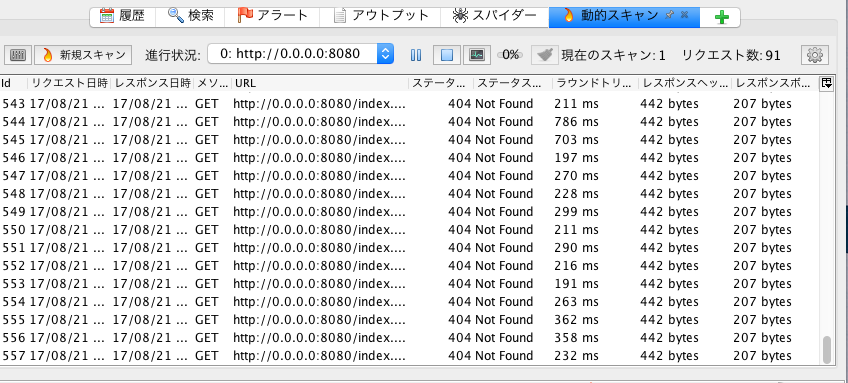
Task: Pause the active scan
Action: 416,55
